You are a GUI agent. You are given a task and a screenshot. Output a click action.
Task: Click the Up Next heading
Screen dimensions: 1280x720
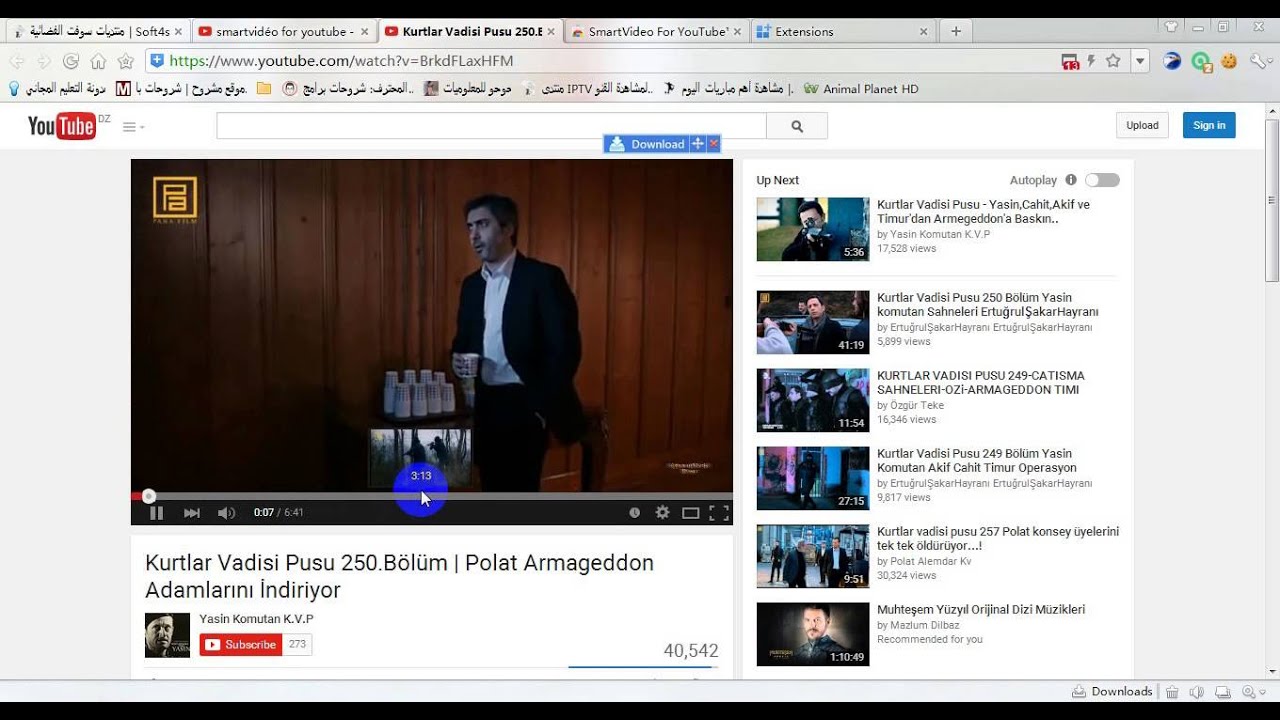[777, 180]
